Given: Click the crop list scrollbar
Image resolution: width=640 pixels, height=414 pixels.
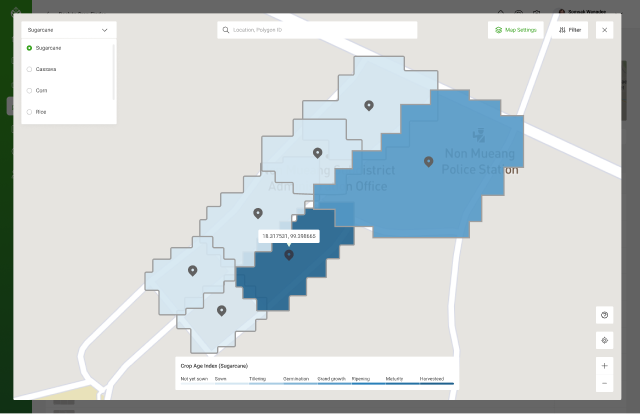Looking at the screenshot, I should [113, 72].
